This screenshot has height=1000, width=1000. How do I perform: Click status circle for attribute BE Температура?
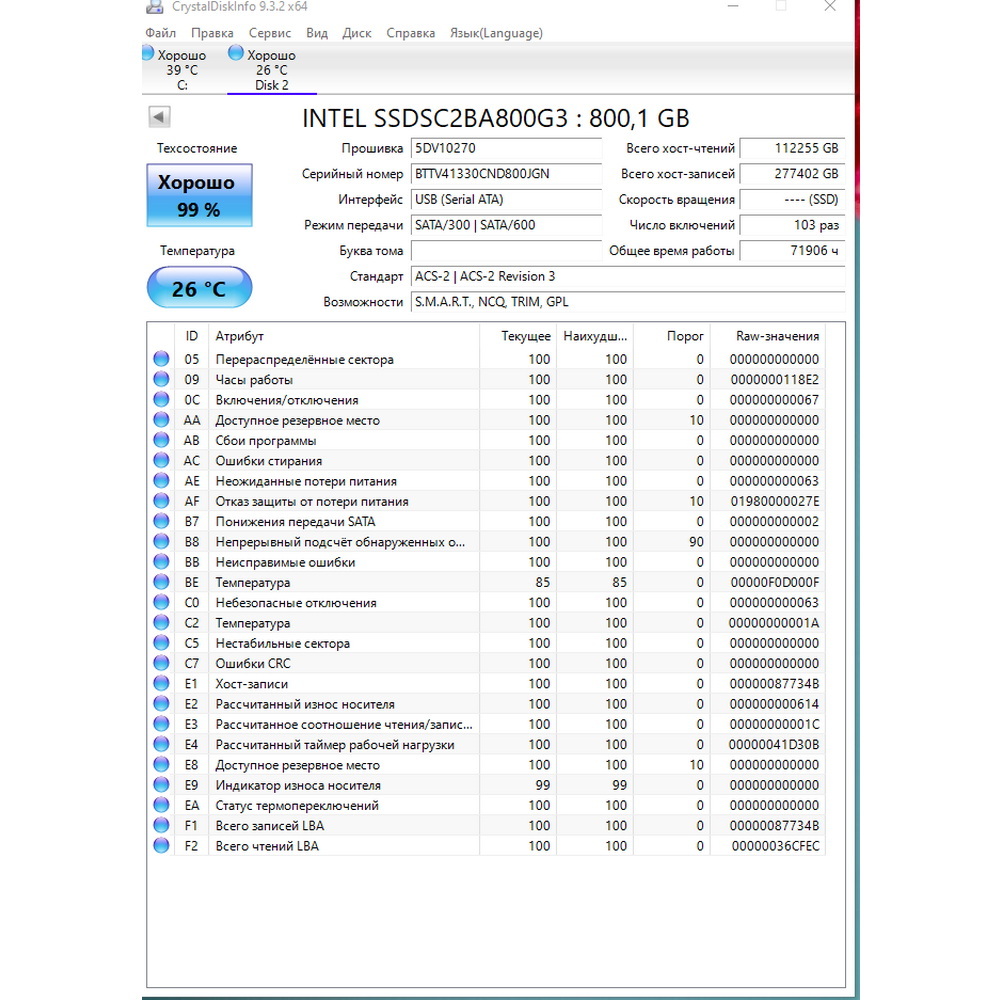coord(161,582)
